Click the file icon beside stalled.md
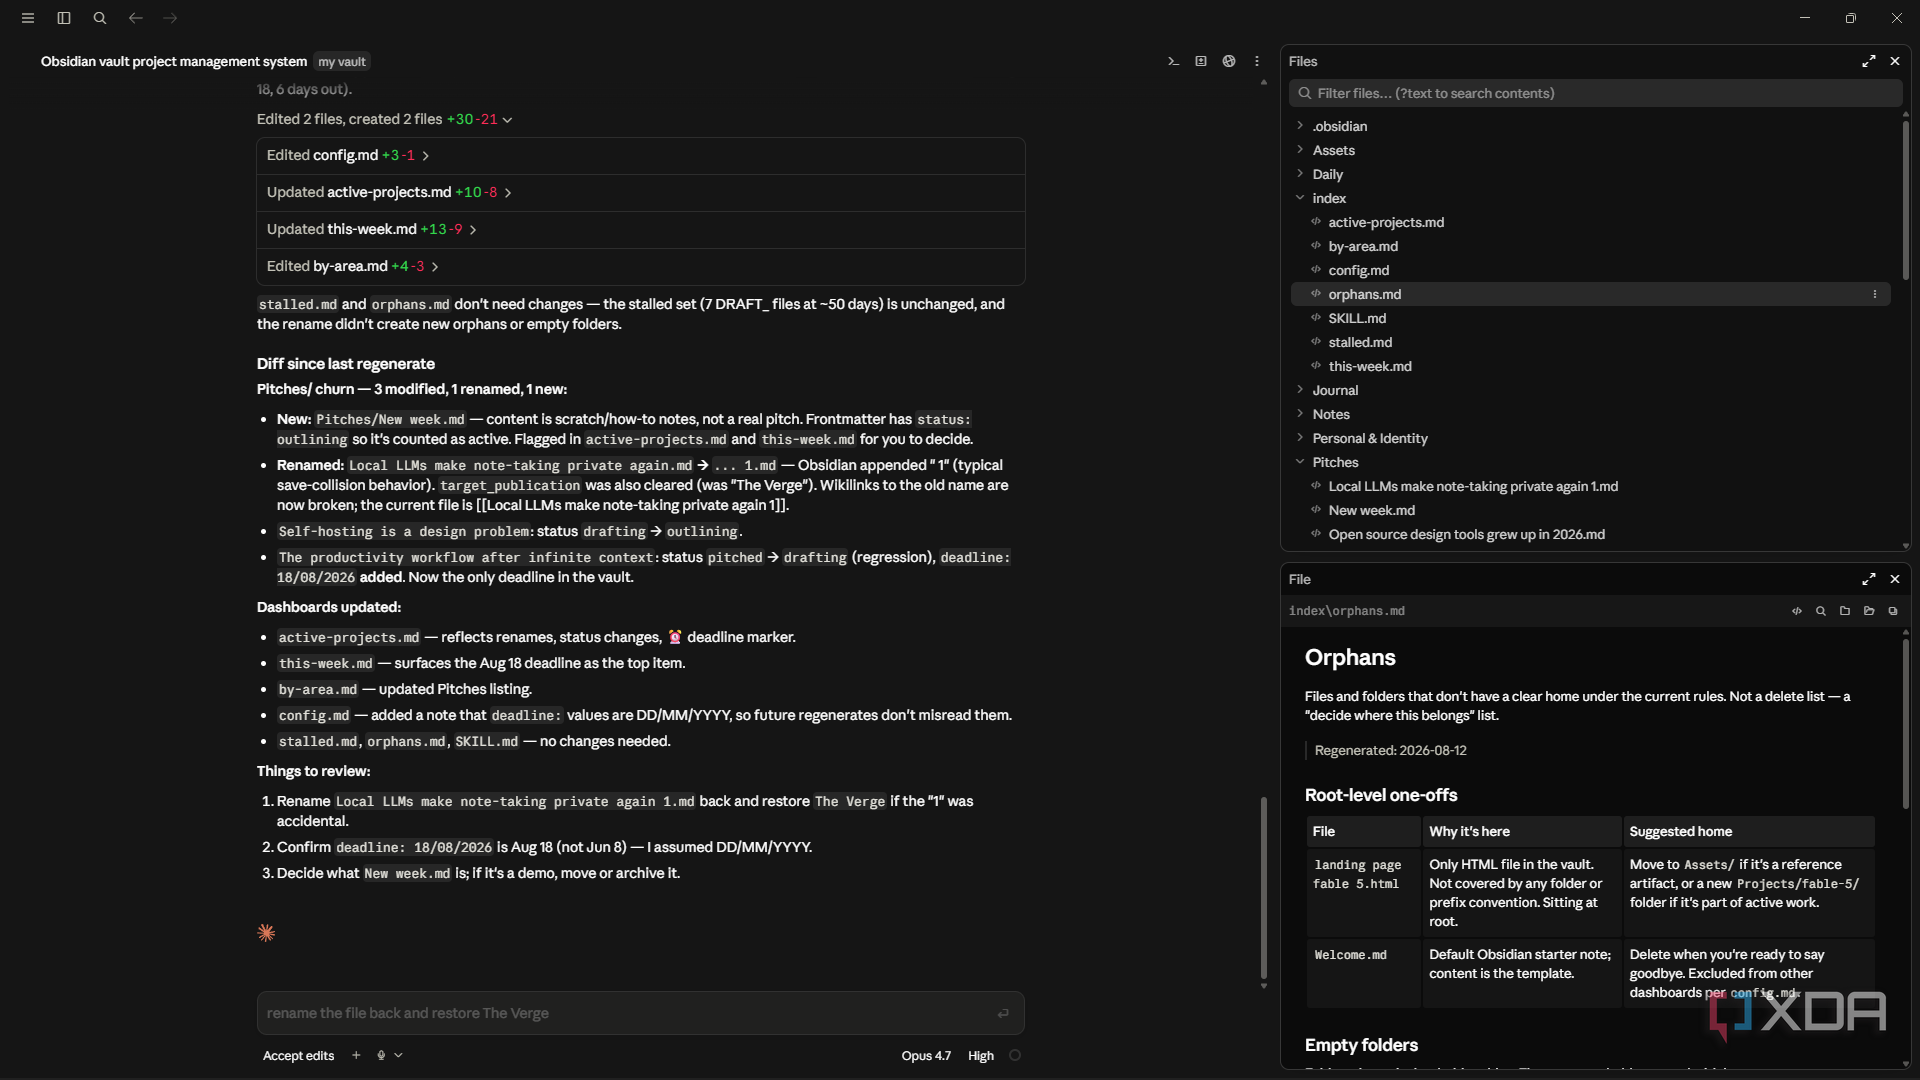This screenshot has height=1080, width=1920. click(x=1316, y=342)
